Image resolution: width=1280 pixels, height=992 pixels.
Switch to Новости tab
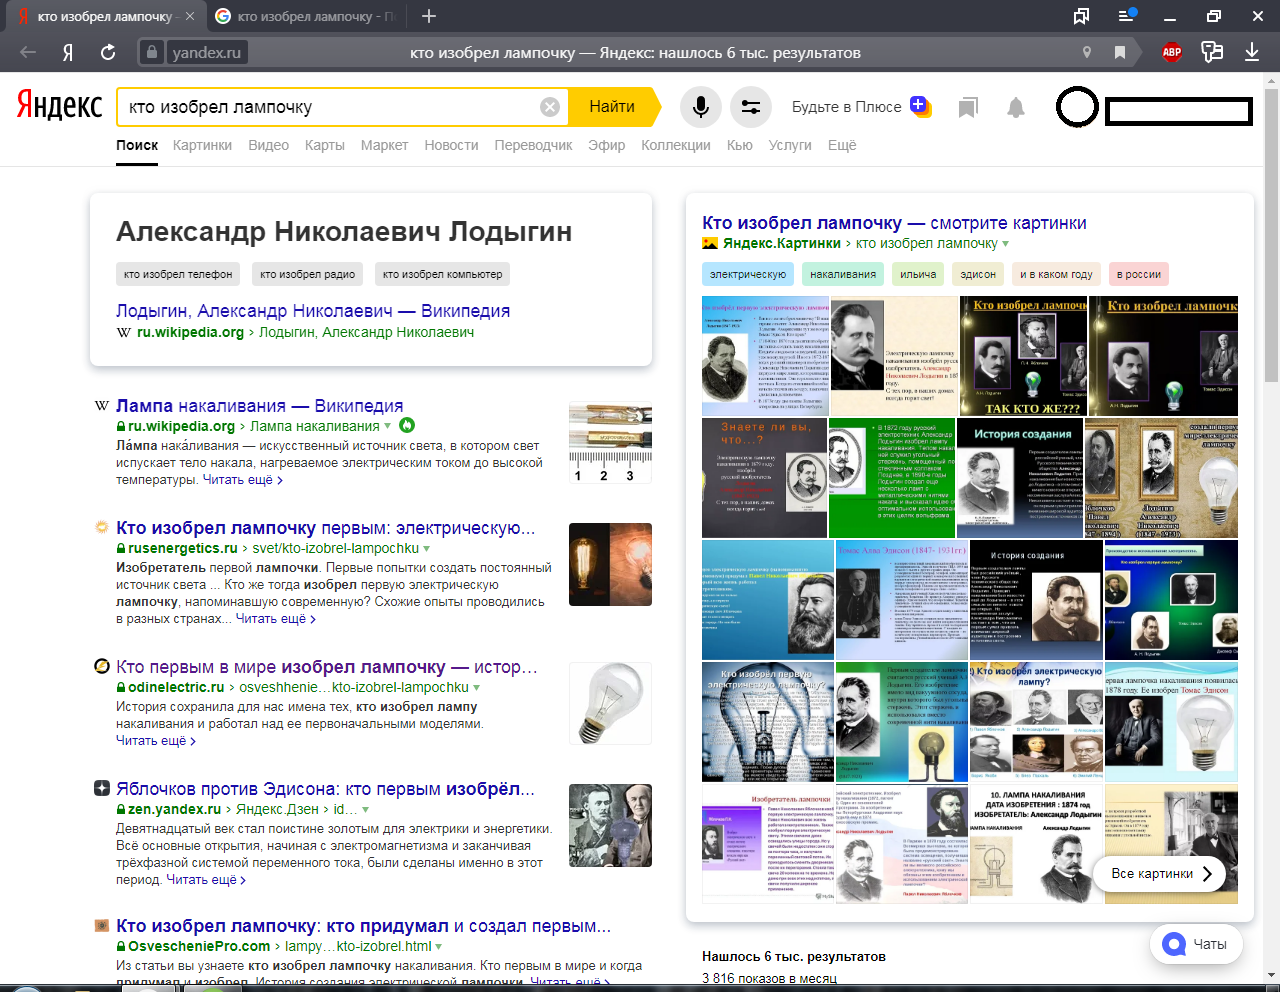tap(451, 145)
